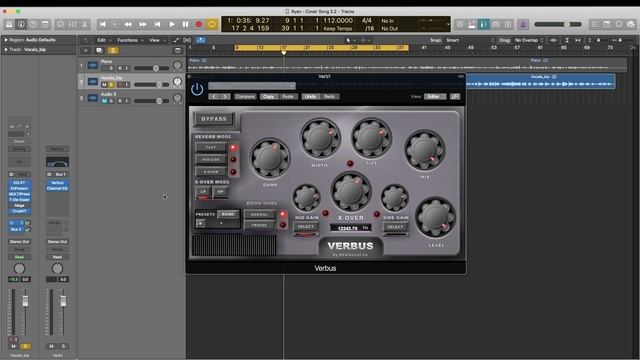
Task: Click the next preset arrow button
Action: pos(225,97)
